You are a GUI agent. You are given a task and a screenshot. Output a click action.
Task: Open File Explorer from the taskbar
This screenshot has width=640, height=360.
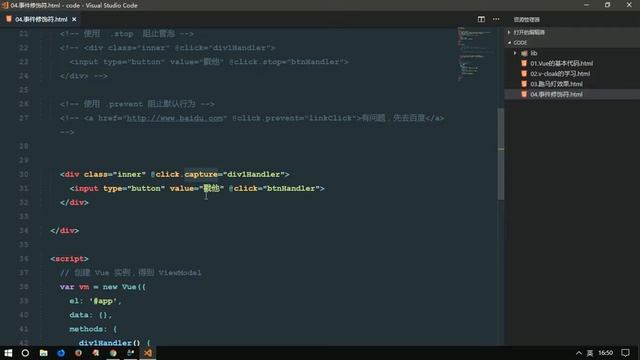[x=43, y=353]
